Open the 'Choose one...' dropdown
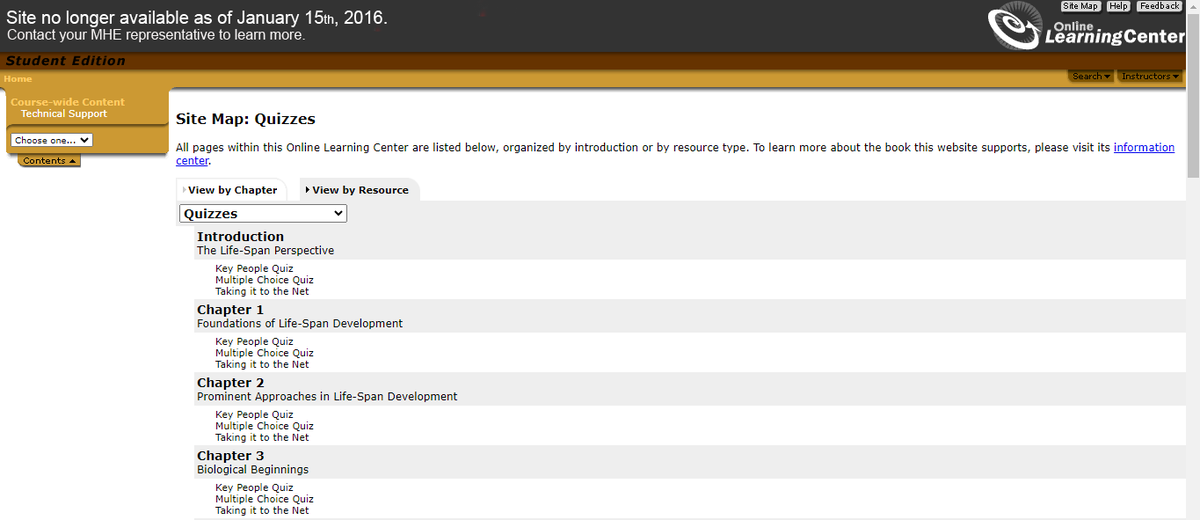Screen dimensions: 1200x520 click(52, 140)
